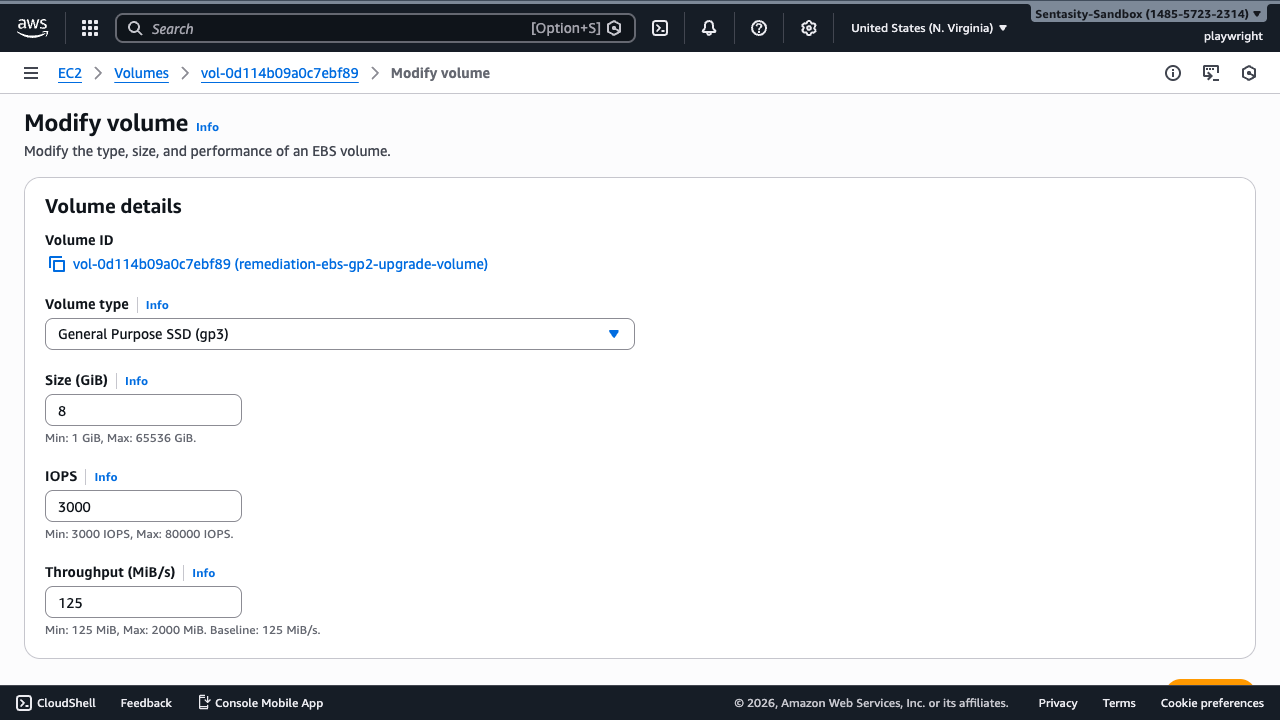Image resolution: width=1280 pixels, height=720 pixels.
Task: Open vol-0d114b09a0c7ebf89 breadcrumb link
Action: pos(279,73)
